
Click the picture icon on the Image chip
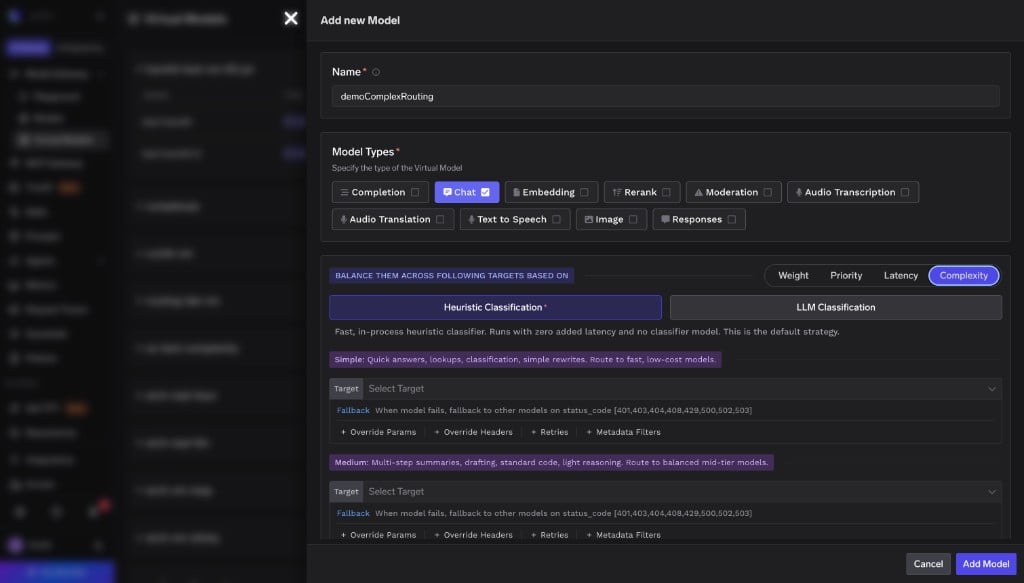click(588, 220)
